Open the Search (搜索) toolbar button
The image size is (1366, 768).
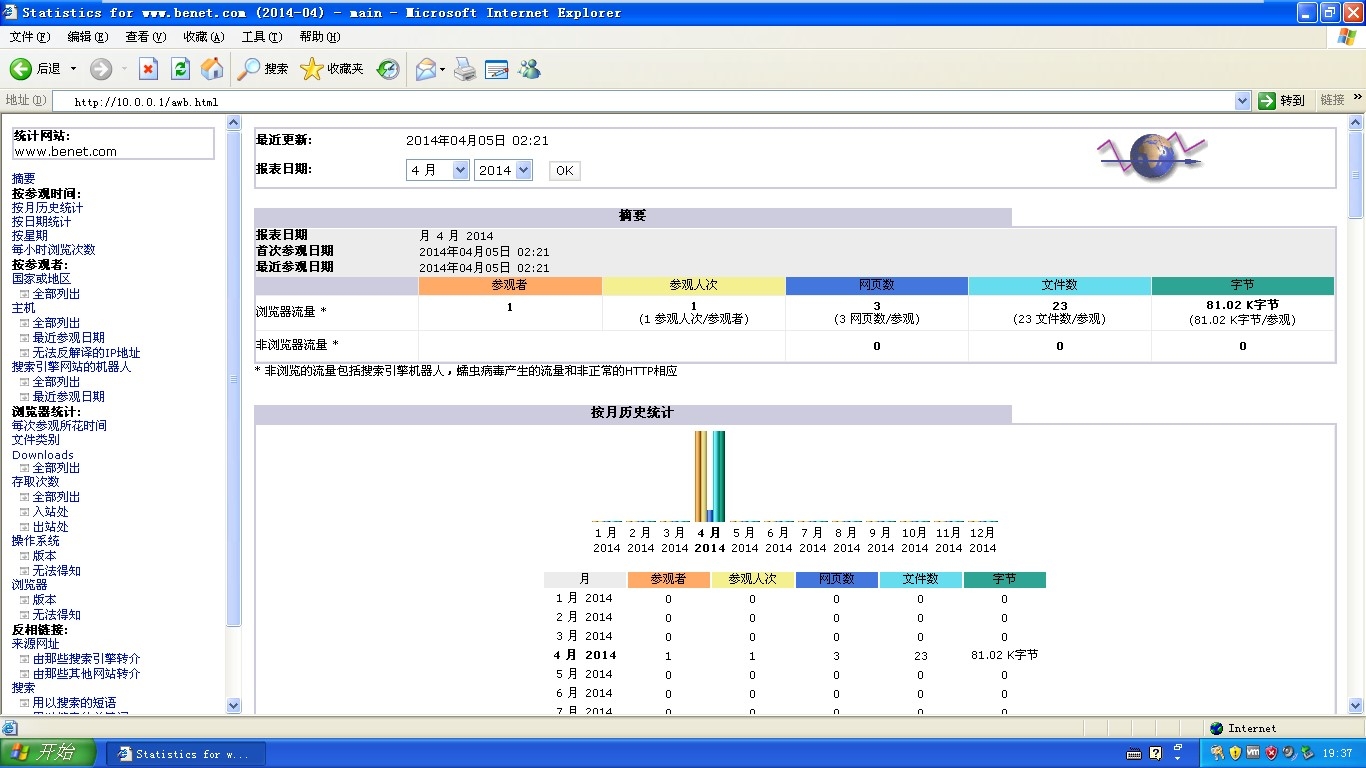pyautogui.click(x=263, y=69)
